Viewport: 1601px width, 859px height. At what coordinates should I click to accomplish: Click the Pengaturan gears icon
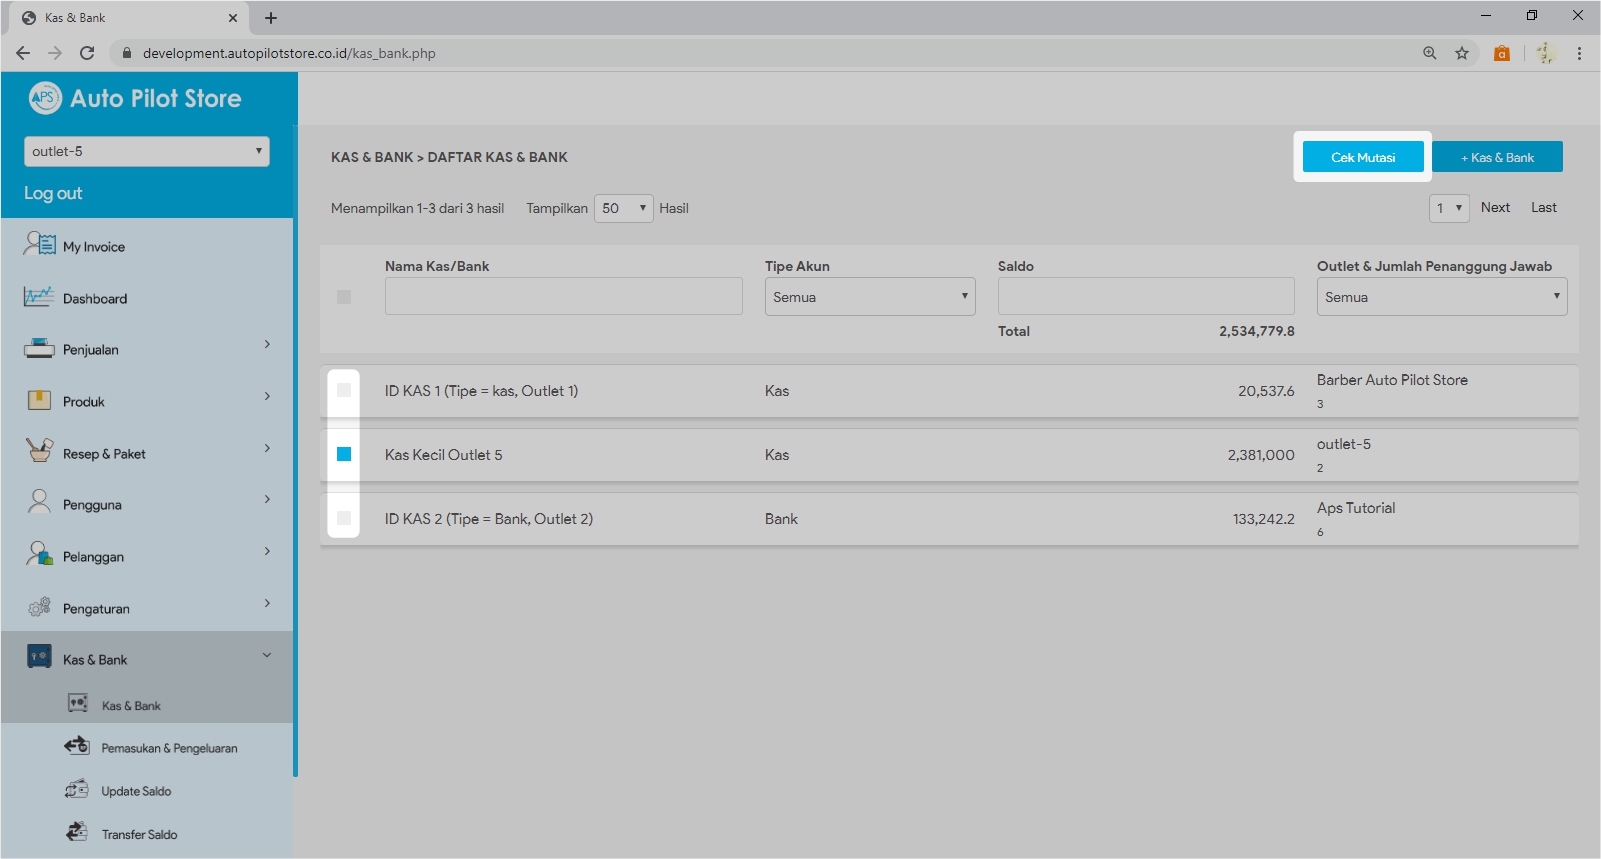(39, 607)
